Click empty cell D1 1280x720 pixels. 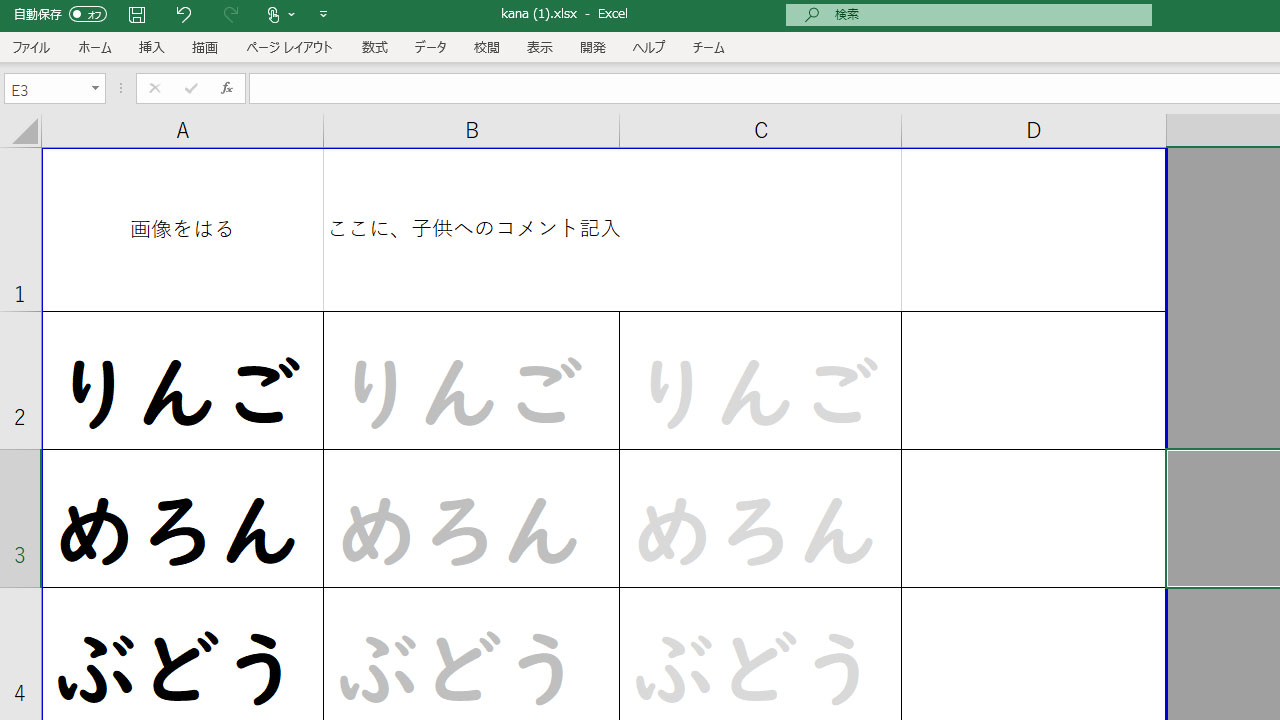pos(1033,229)
